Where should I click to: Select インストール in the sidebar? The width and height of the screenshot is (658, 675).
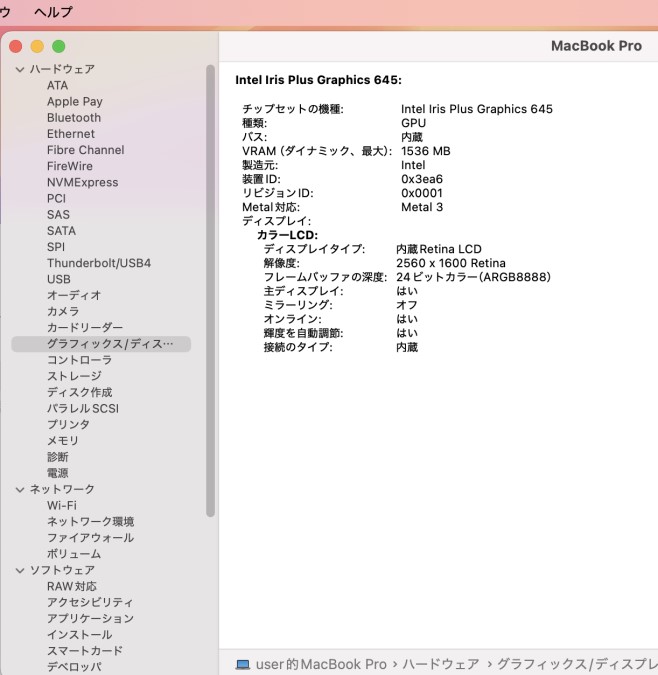click(x=80, y=635)
